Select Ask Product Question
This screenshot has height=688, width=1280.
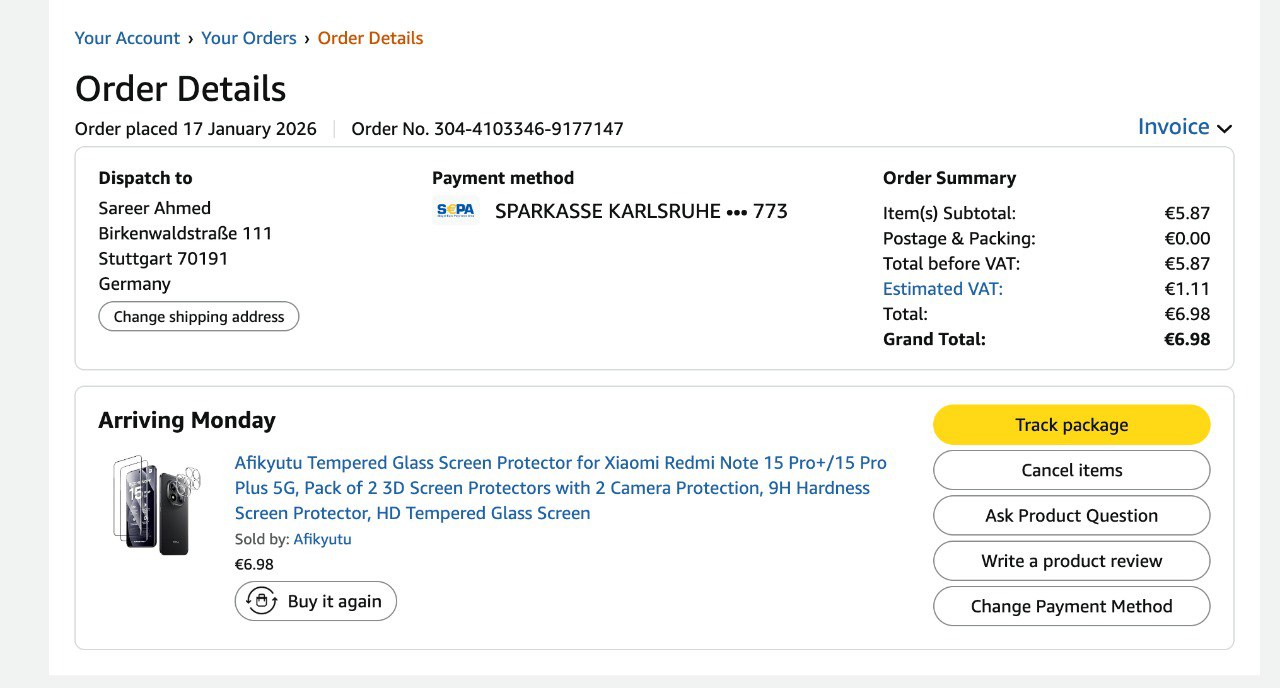1071,516
